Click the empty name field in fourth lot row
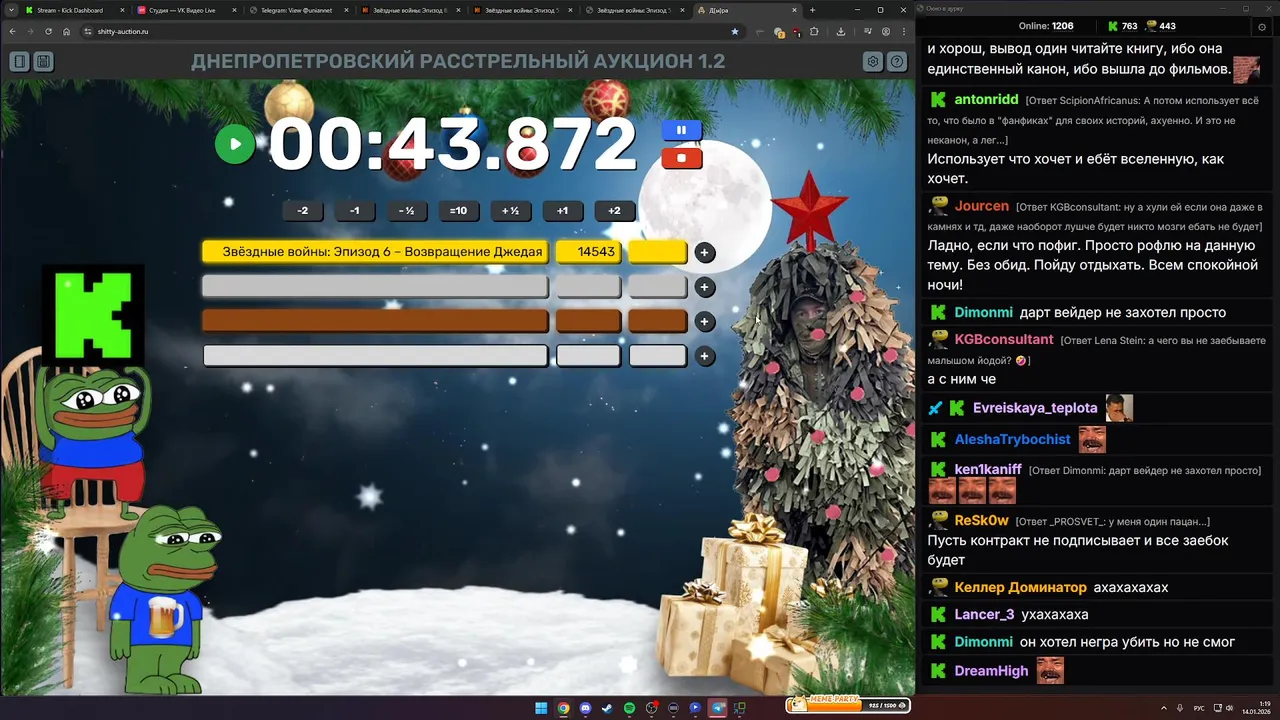 pos(375,356)
